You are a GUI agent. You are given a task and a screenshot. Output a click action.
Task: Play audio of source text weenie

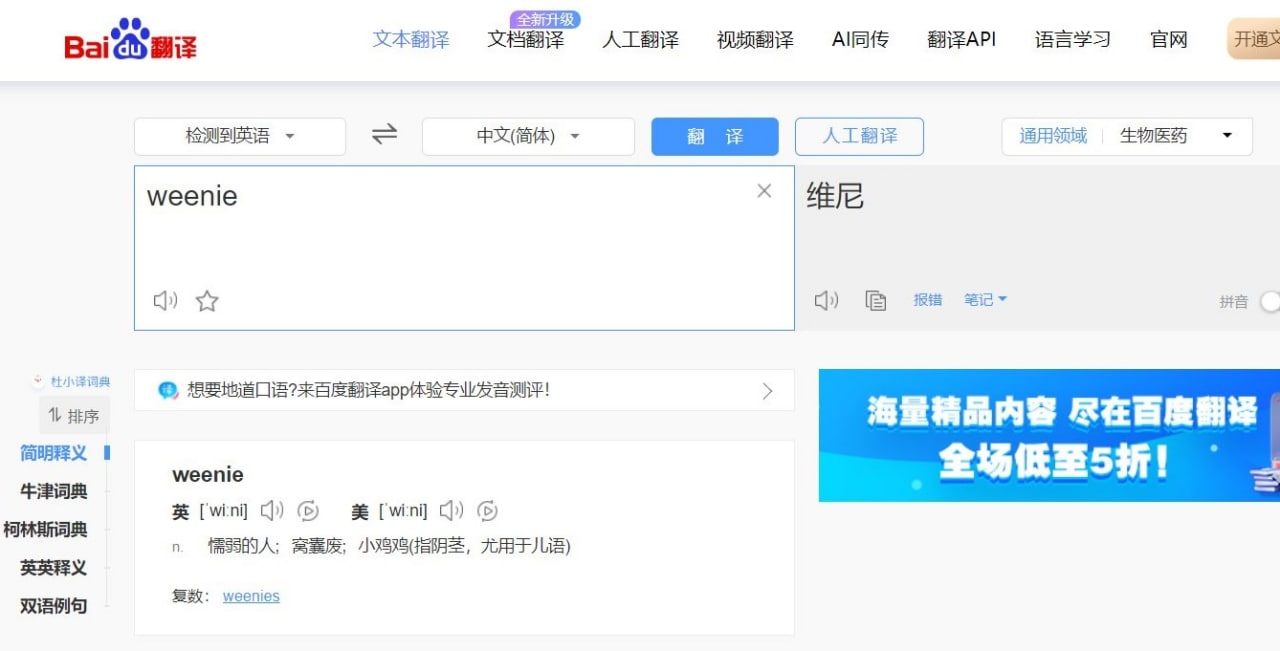(165, 300)
